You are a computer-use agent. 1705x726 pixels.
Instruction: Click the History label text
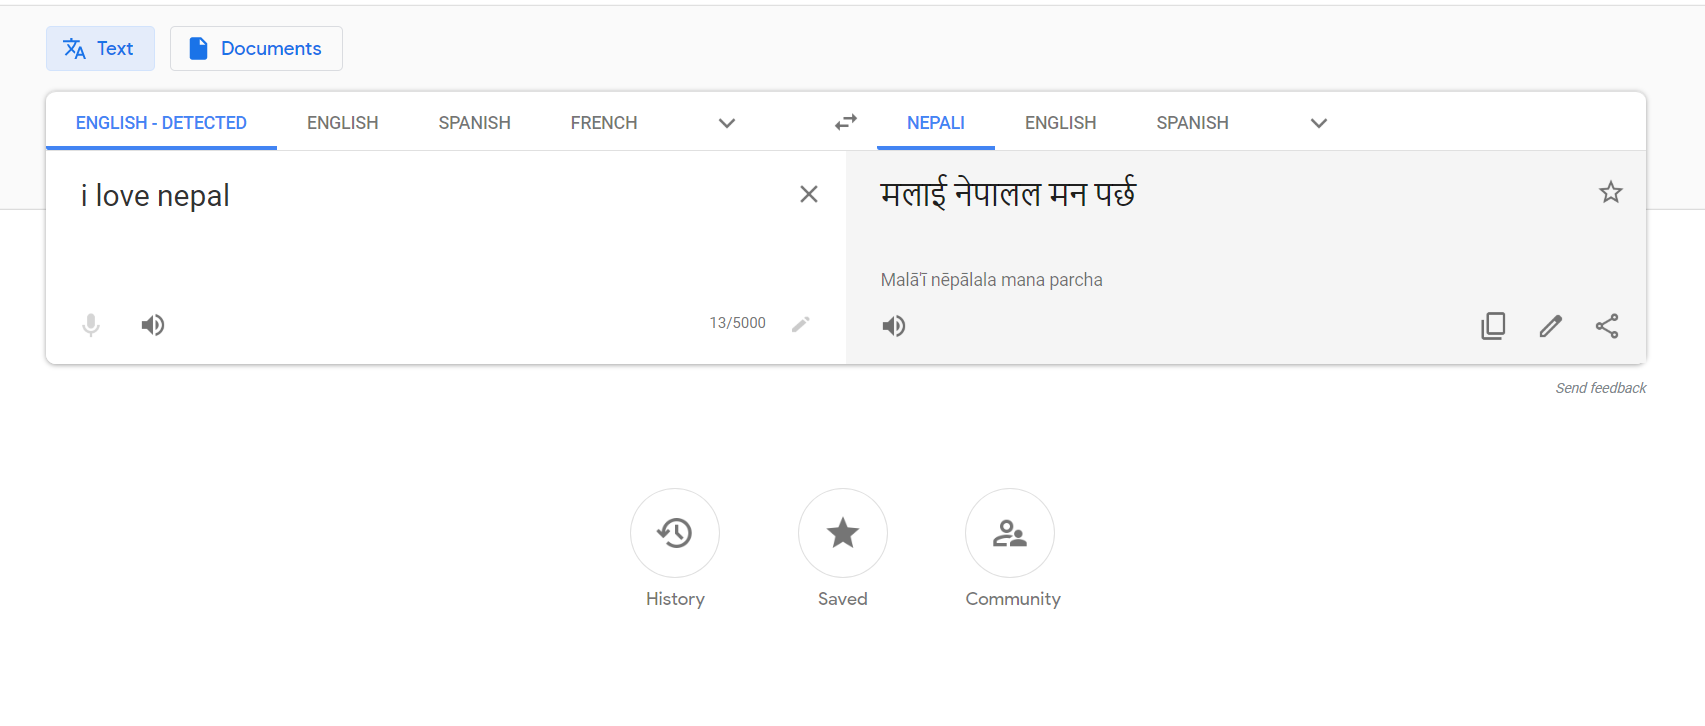pyautogui.click(x=675, y=599)
